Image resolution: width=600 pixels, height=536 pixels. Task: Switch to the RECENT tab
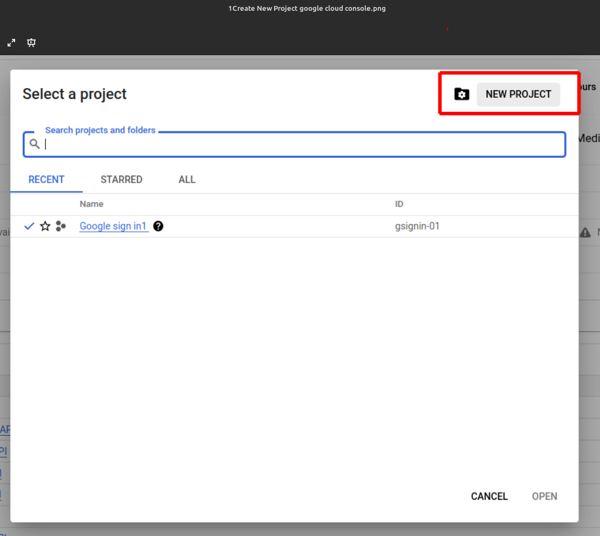tap(46, 179)
